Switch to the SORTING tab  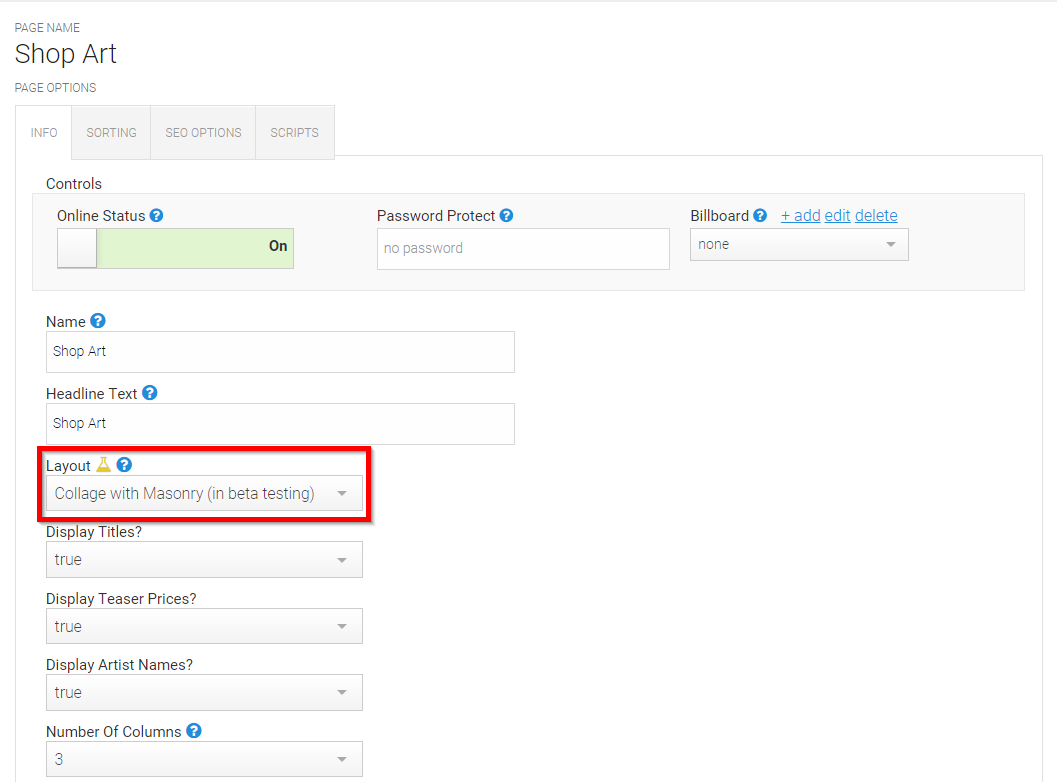pos(111,133)
